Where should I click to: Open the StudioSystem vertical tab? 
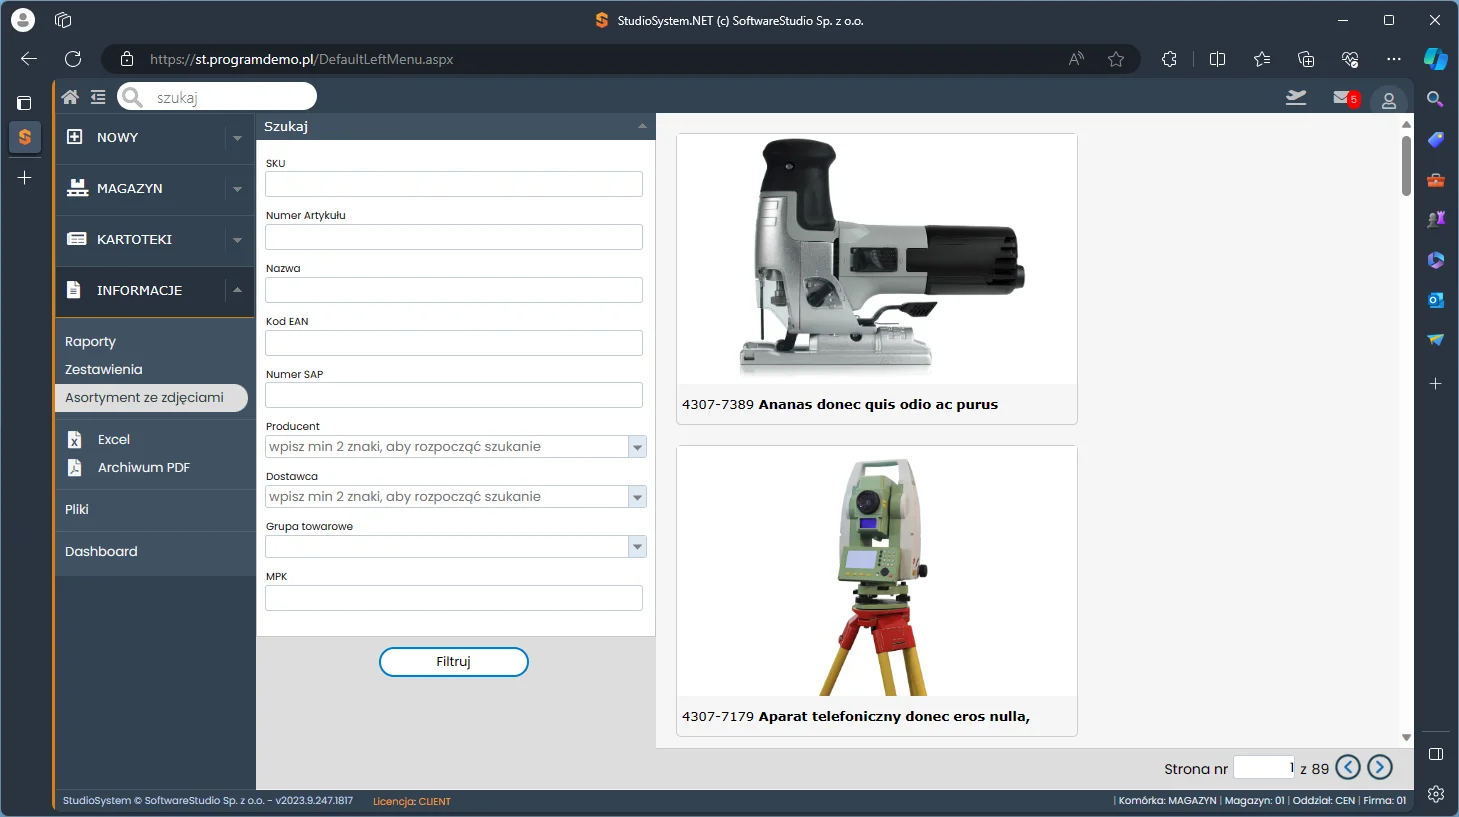point(25,137)
